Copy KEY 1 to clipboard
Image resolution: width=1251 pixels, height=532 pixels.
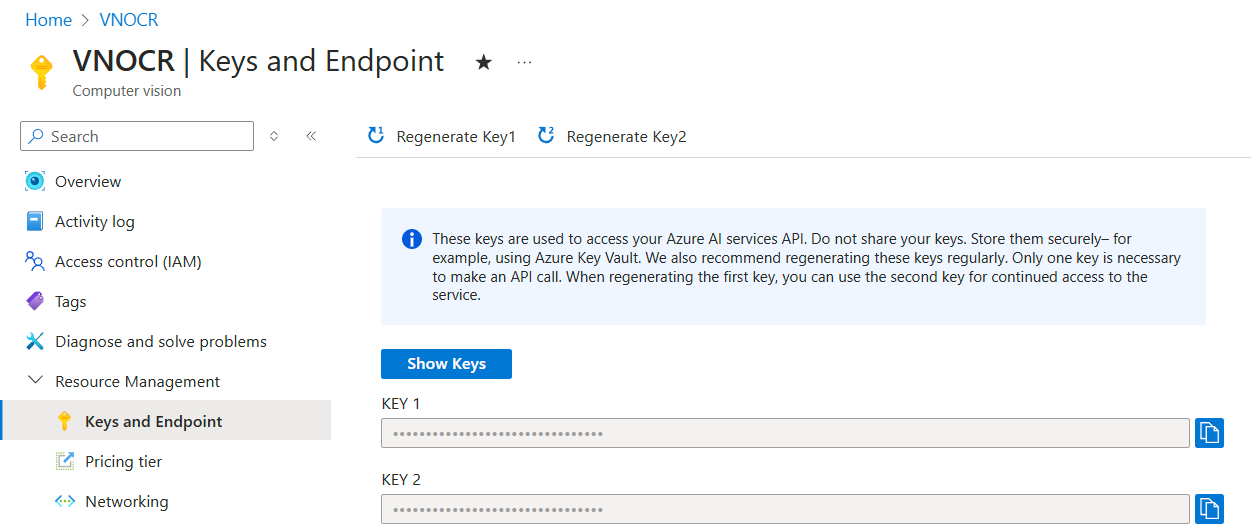1209,433
